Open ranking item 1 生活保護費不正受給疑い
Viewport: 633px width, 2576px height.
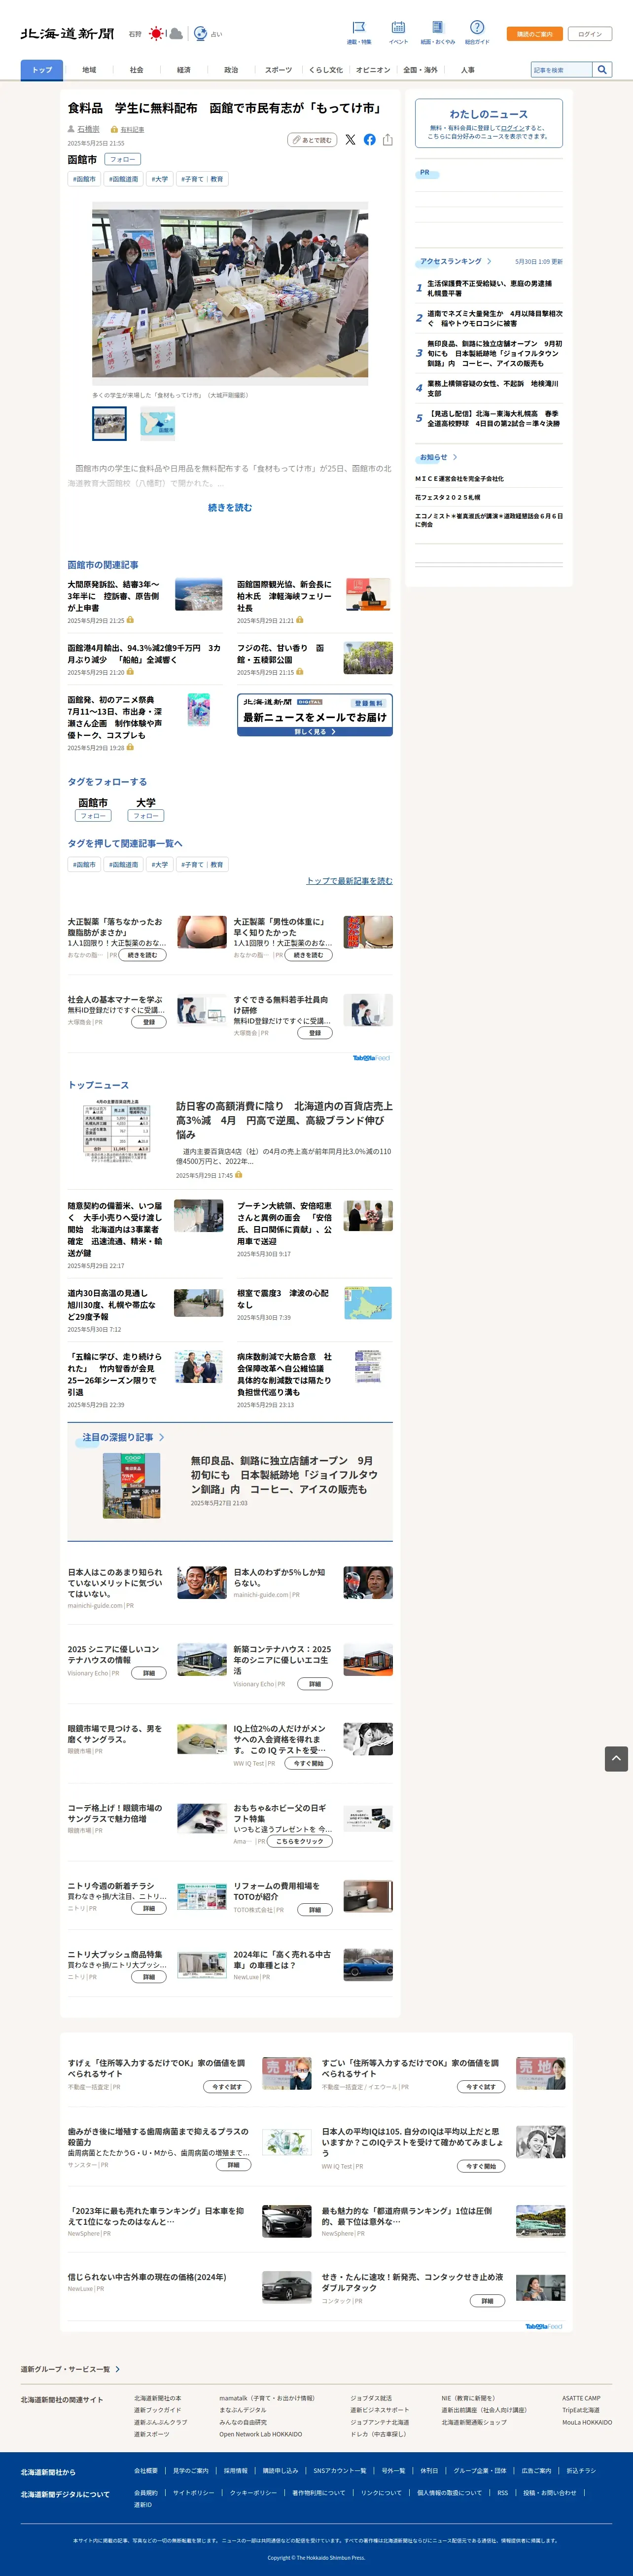pos(489,288)
